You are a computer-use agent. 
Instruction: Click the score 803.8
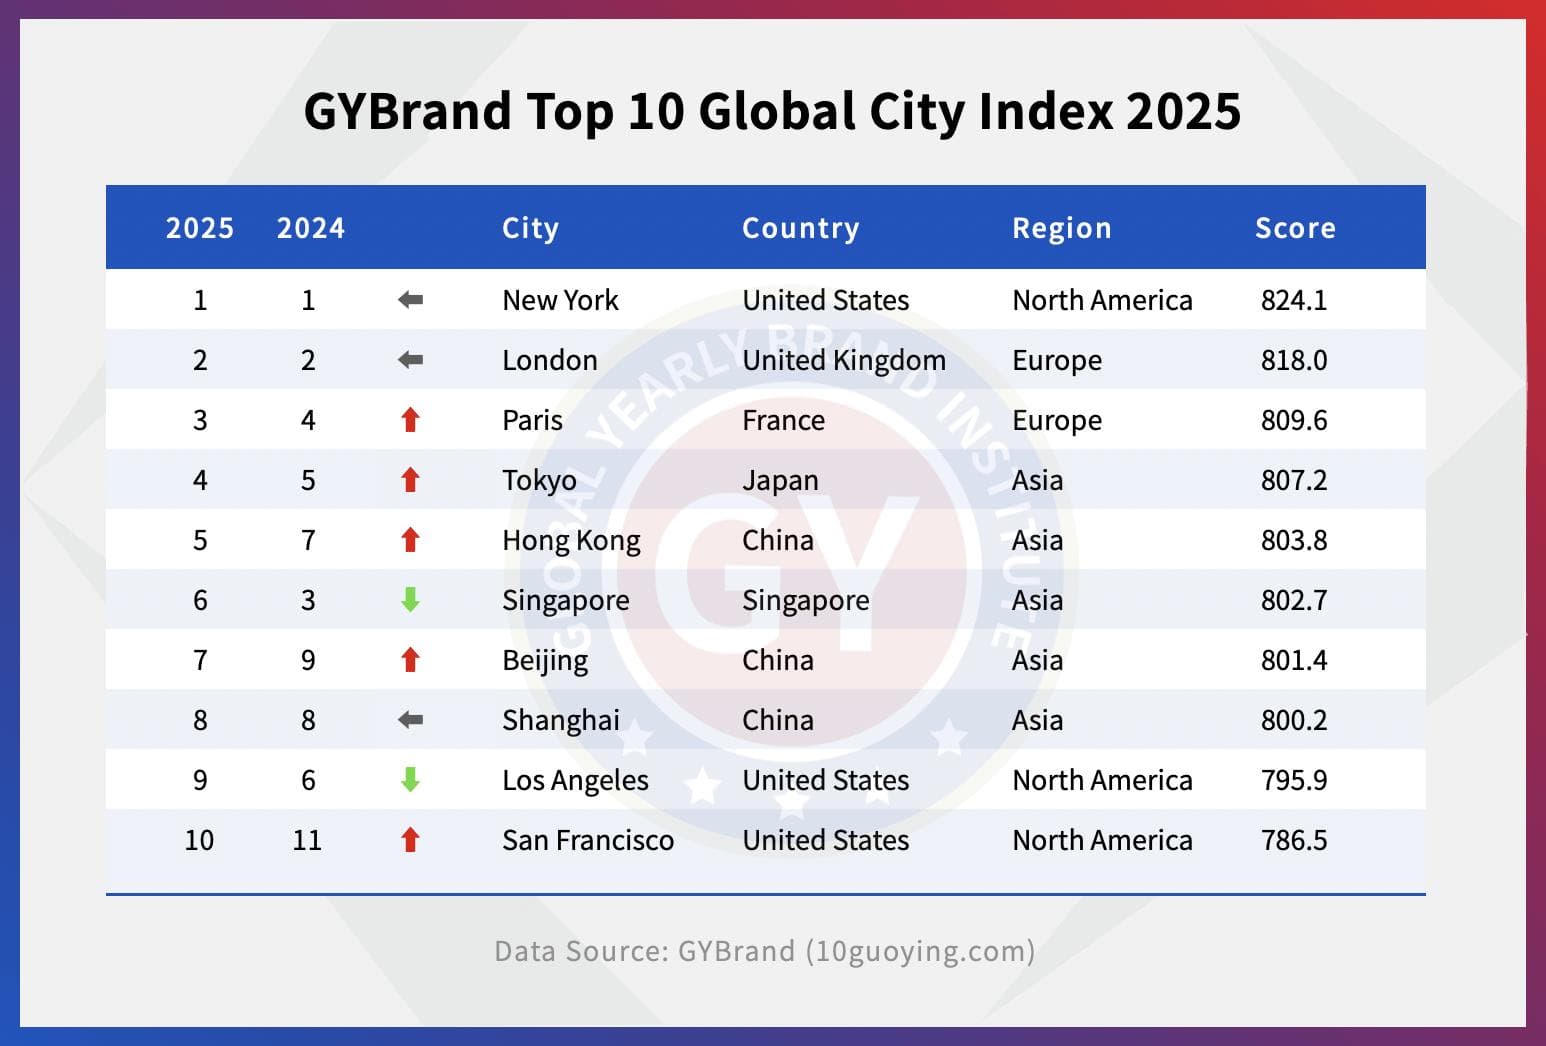tap(1294, 540)
